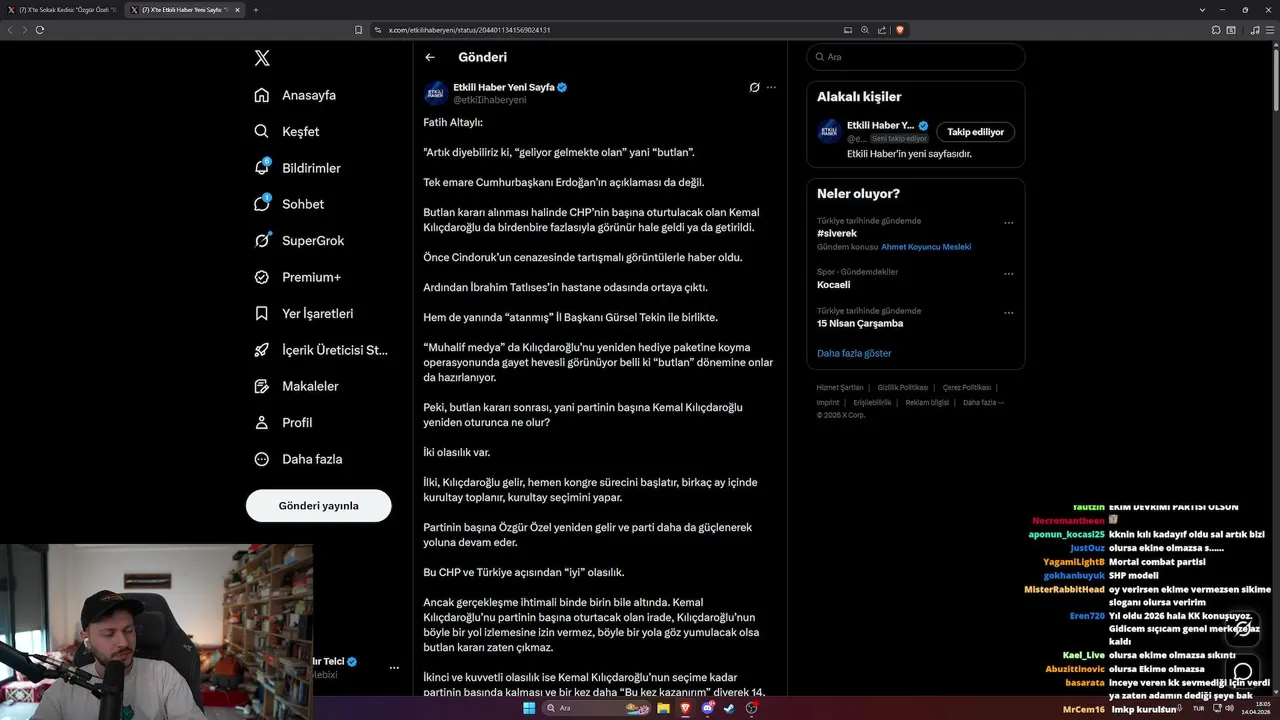Screen dimensions: 1280x720
Task: Open the Erişilebilirlik footer link
Action: [872, 402]
